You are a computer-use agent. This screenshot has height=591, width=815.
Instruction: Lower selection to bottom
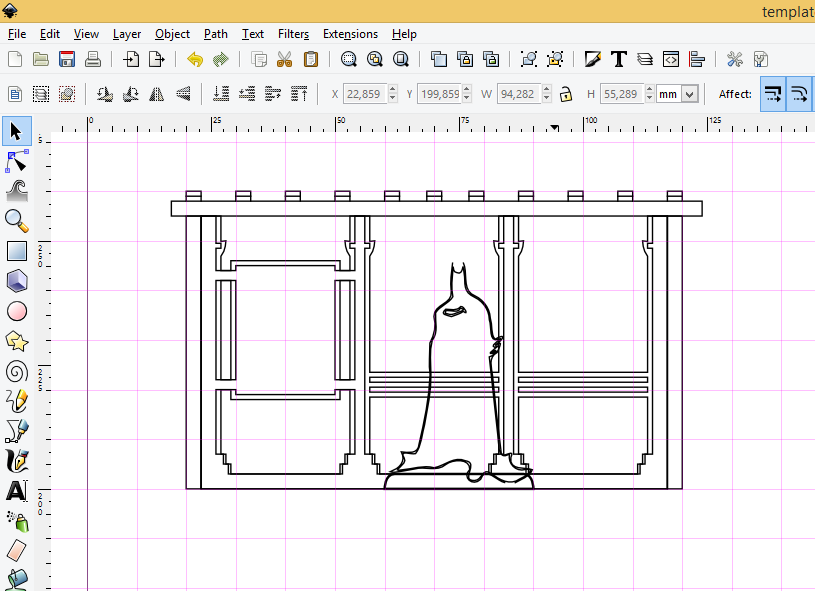[221, 94]
